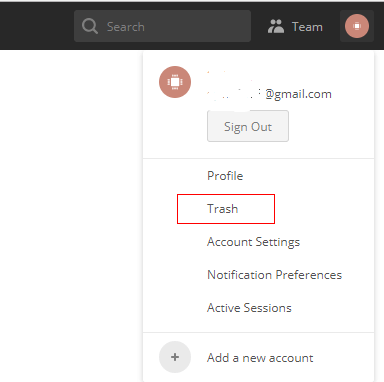The image size is (384, 382).
Task: Click empty menu space right of Sign Out
Action: (330, 126)
